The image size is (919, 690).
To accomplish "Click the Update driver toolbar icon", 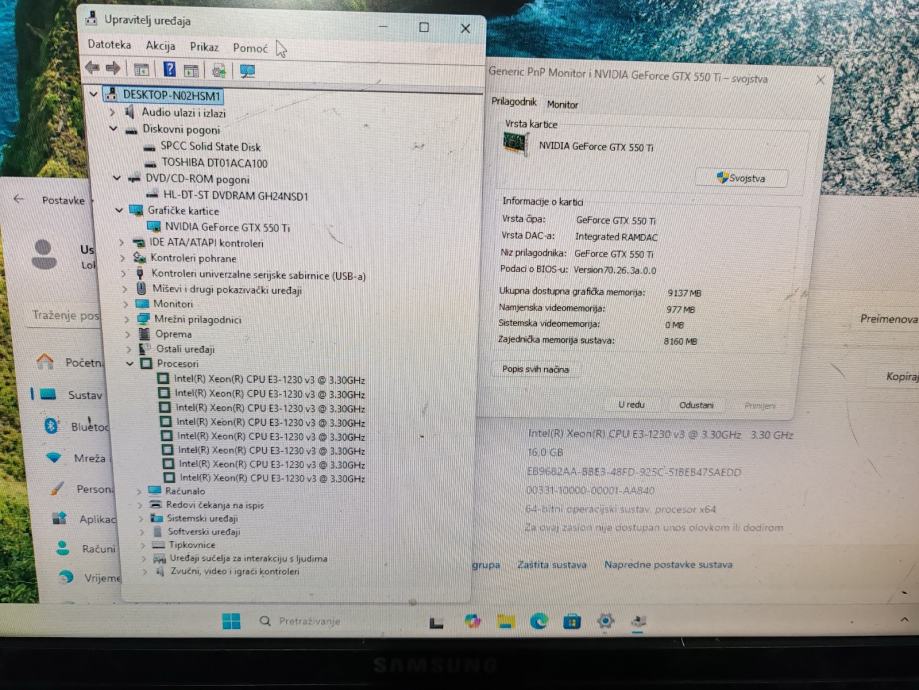I will 219,71.
